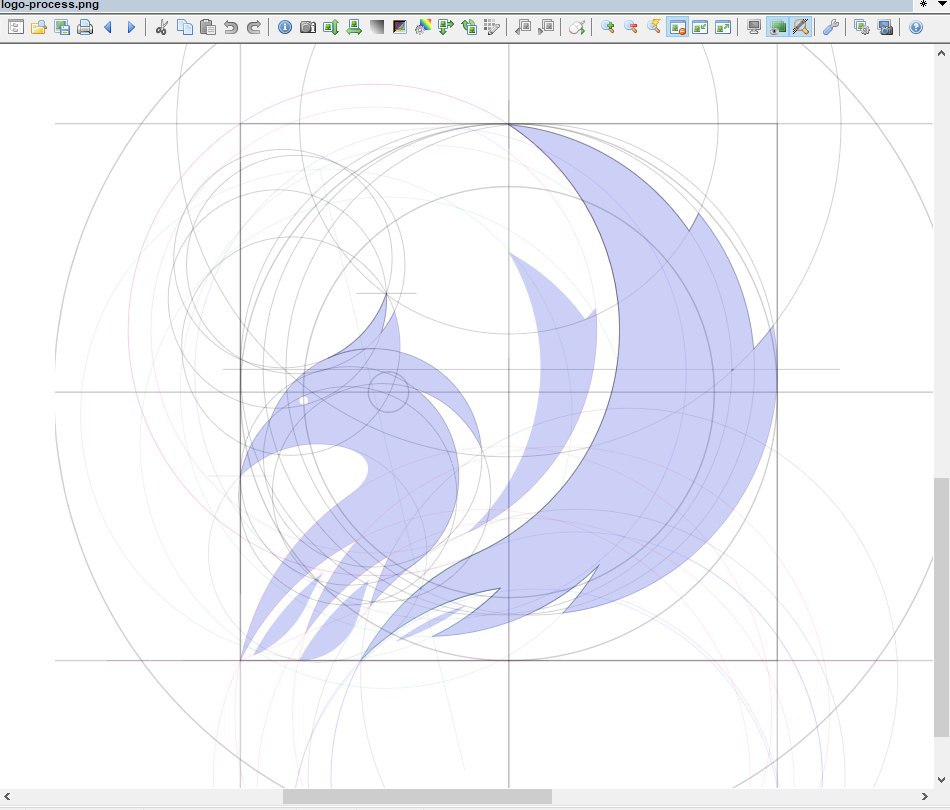Toggle the high quality zoom magnifier button
This screenshot has height=810, width=950.
[x=800, y=27]
